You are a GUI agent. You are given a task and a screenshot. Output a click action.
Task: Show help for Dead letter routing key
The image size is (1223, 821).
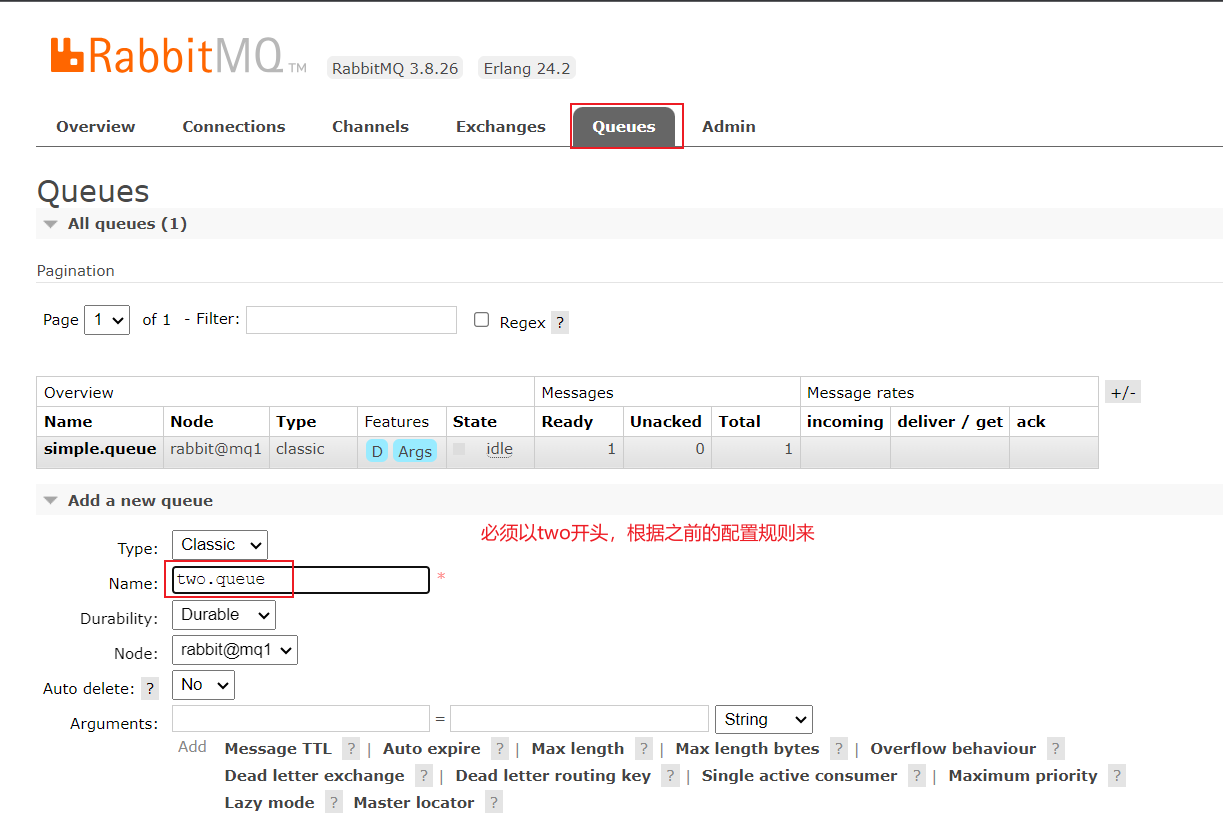tap(671, 776)
